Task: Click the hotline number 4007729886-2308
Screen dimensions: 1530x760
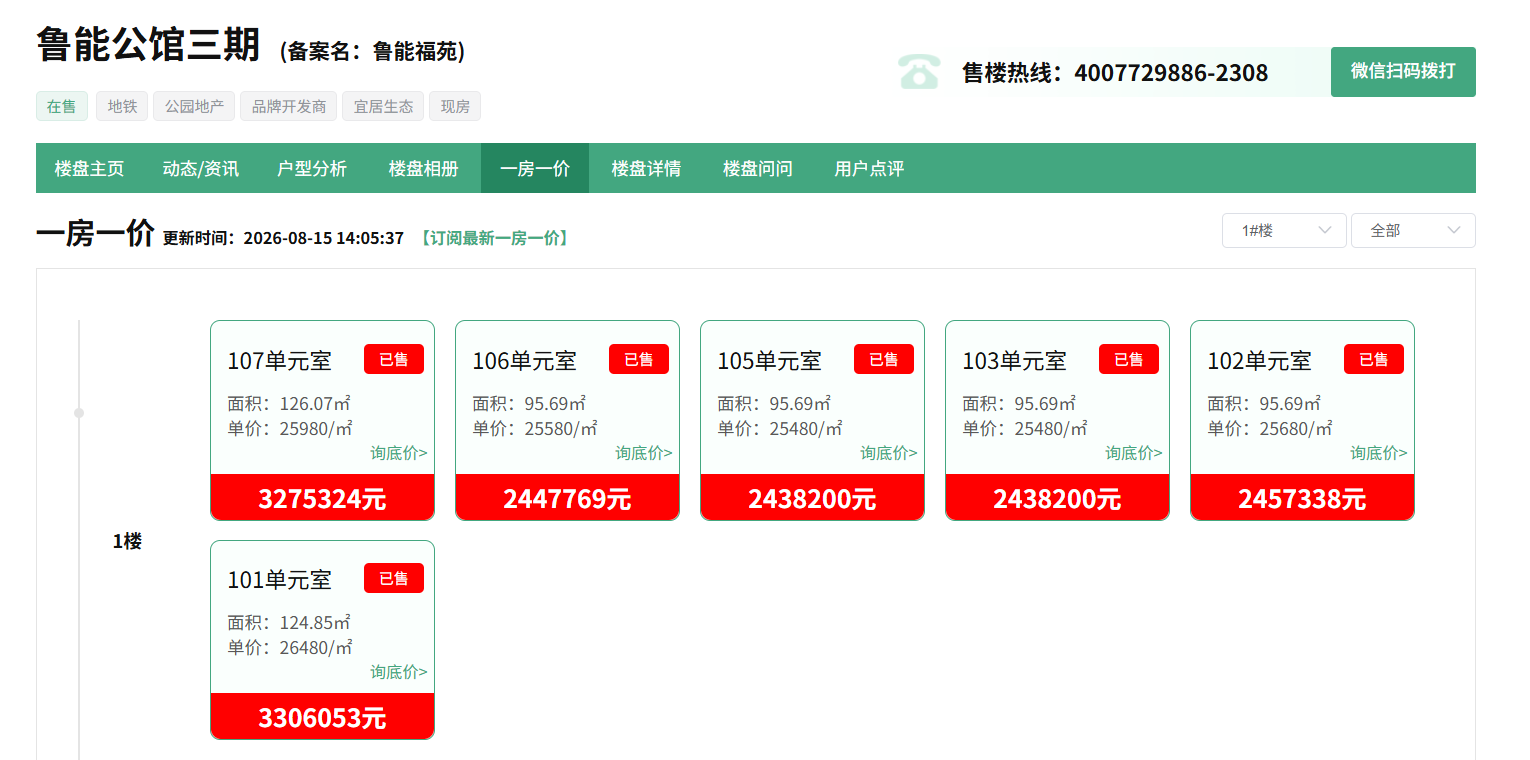Action: [1171, 72]
